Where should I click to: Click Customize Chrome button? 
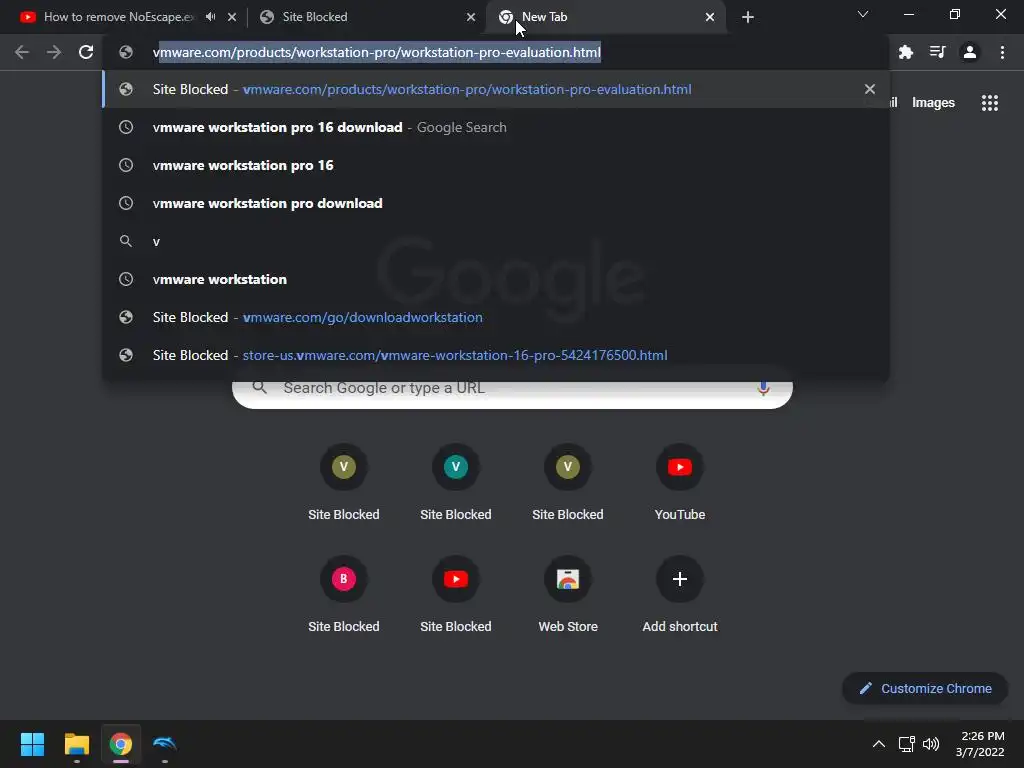925,688
